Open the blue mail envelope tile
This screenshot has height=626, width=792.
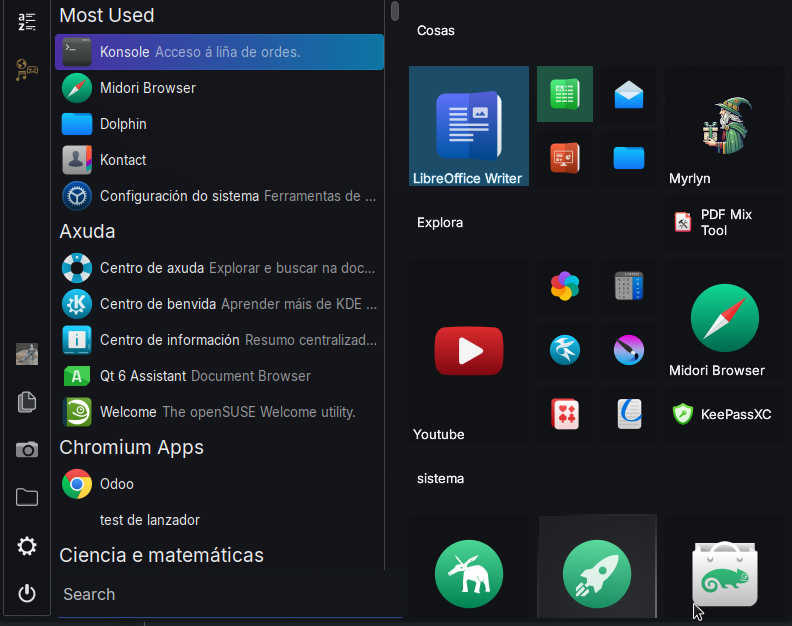coord(629,95)
